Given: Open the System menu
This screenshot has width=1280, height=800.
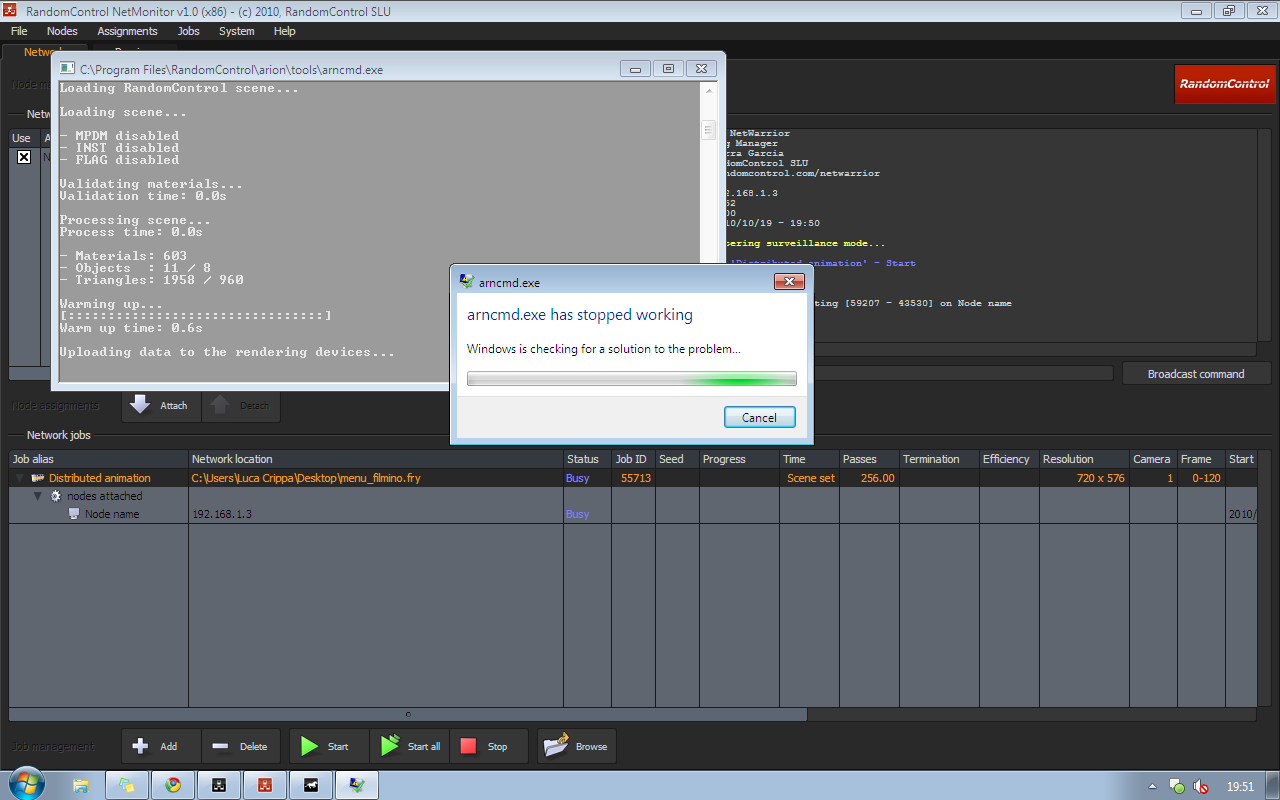Looking at the screenshot, I should click(x=237, y=31).
